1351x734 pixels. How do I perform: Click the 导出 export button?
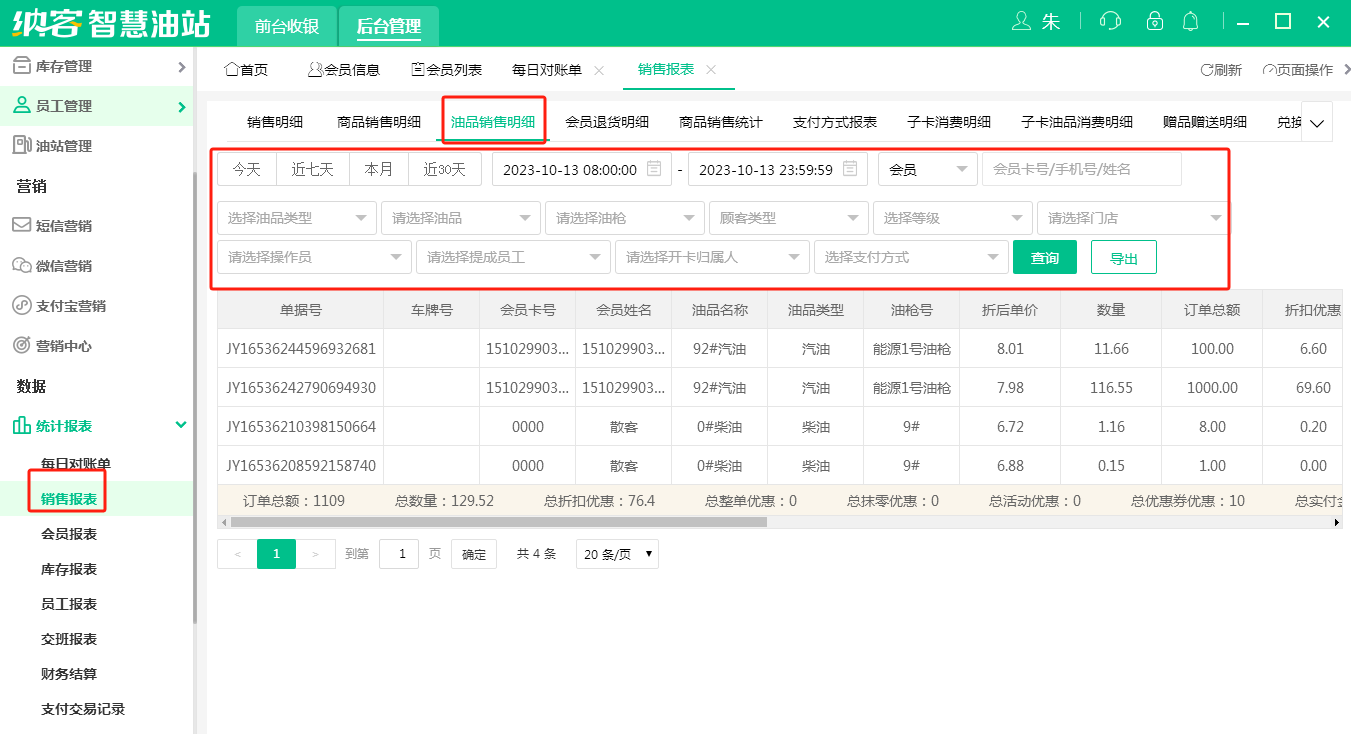[x=1123, y=257]
